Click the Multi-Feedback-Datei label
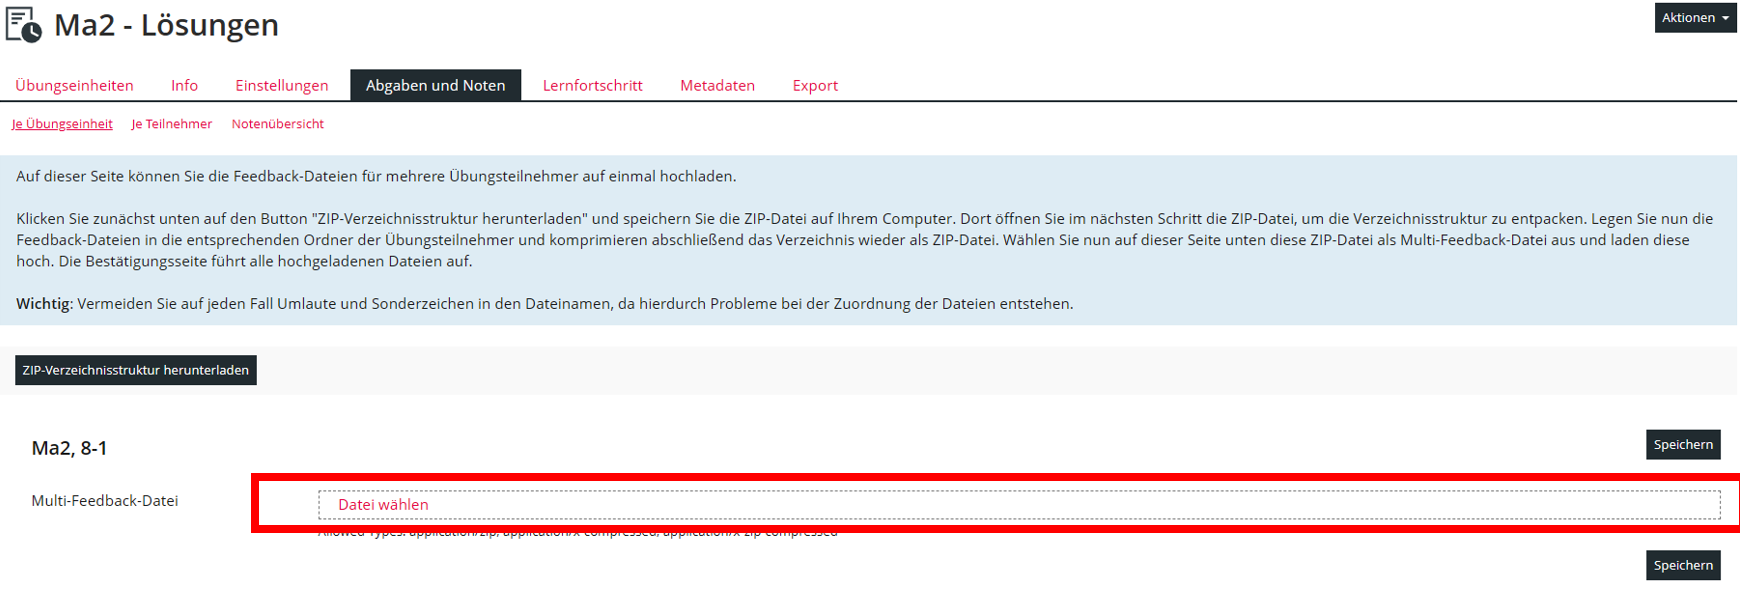 coord(105,501)
